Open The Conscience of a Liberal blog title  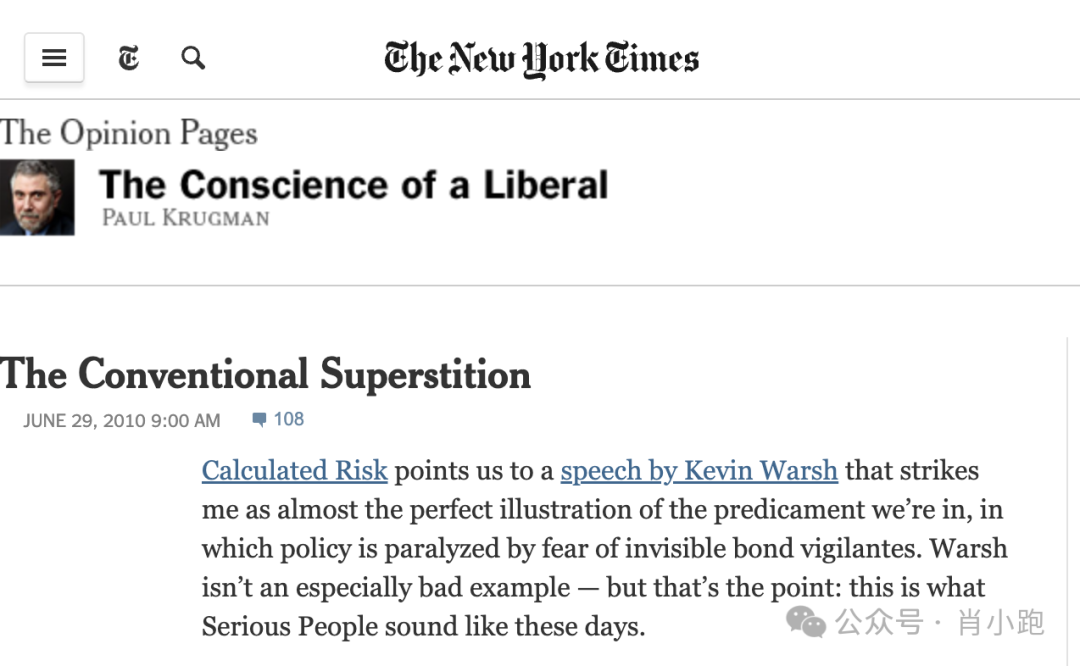tap(353, 185)
